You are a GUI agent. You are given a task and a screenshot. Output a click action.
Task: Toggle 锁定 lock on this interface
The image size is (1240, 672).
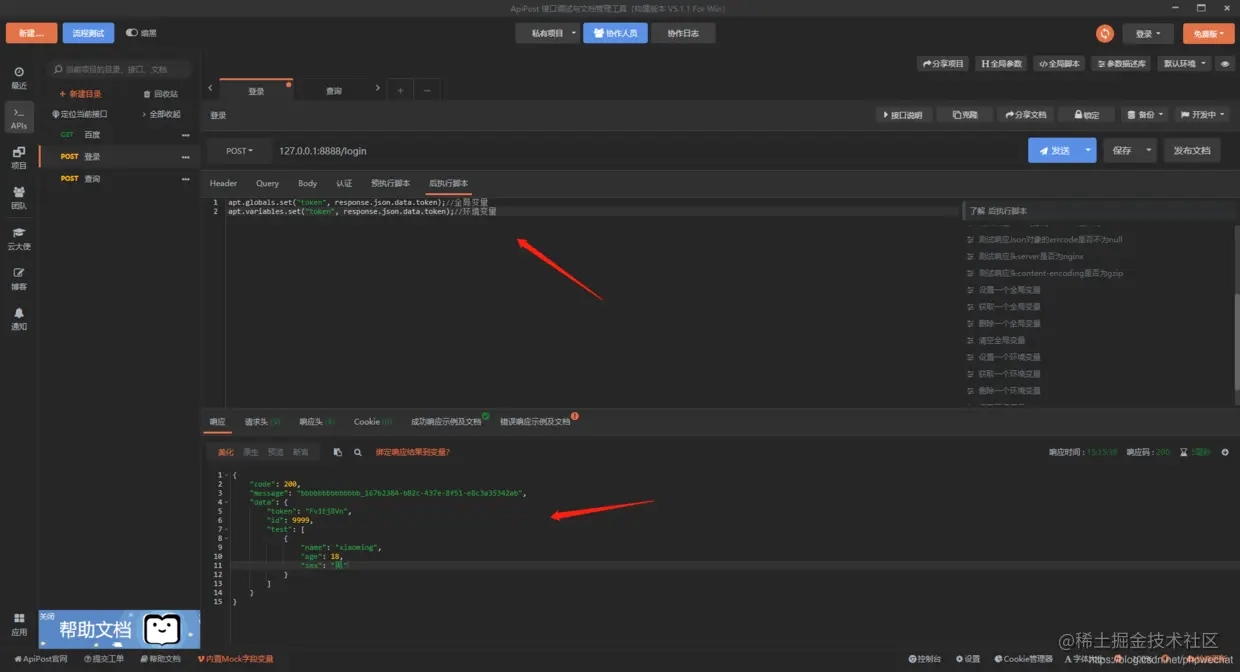pos(1086,115)
